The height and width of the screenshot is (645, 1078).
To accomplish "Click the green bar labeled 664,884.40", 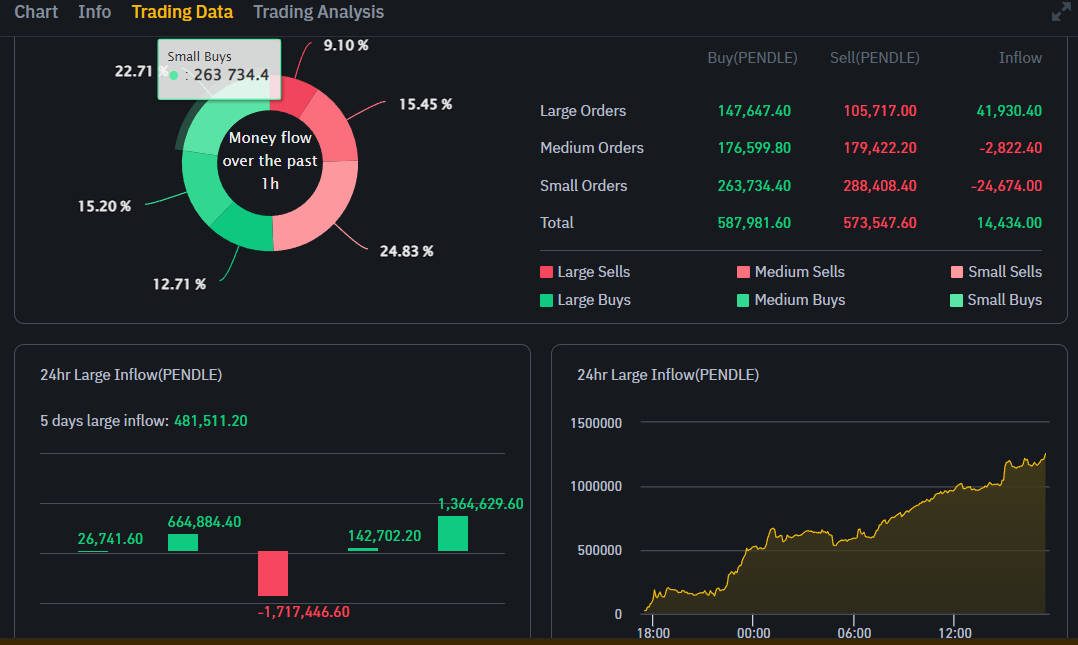I will (183, 543).
